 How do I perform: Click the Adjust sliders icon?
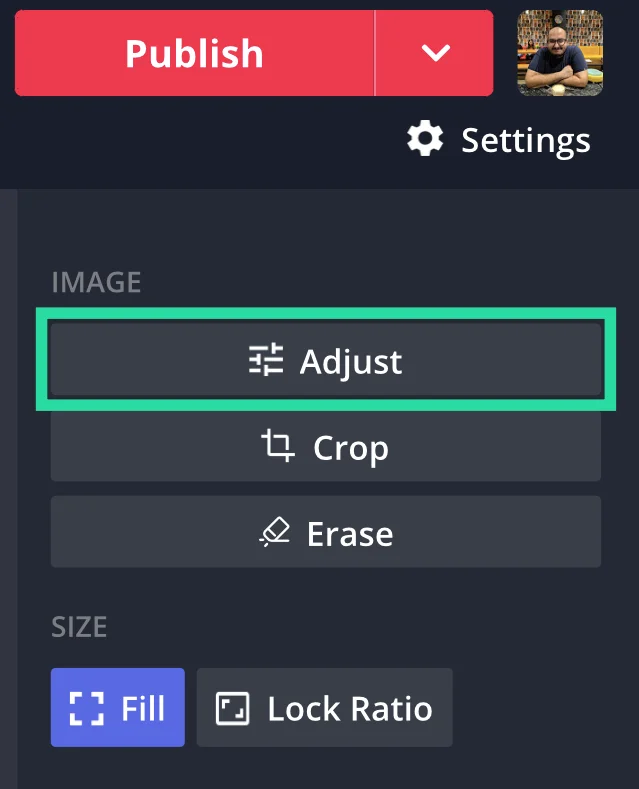267,360
